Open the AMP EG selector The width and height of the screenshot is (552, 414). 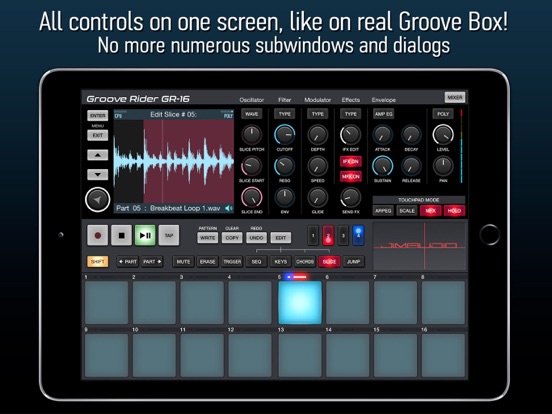click(383, 114)
